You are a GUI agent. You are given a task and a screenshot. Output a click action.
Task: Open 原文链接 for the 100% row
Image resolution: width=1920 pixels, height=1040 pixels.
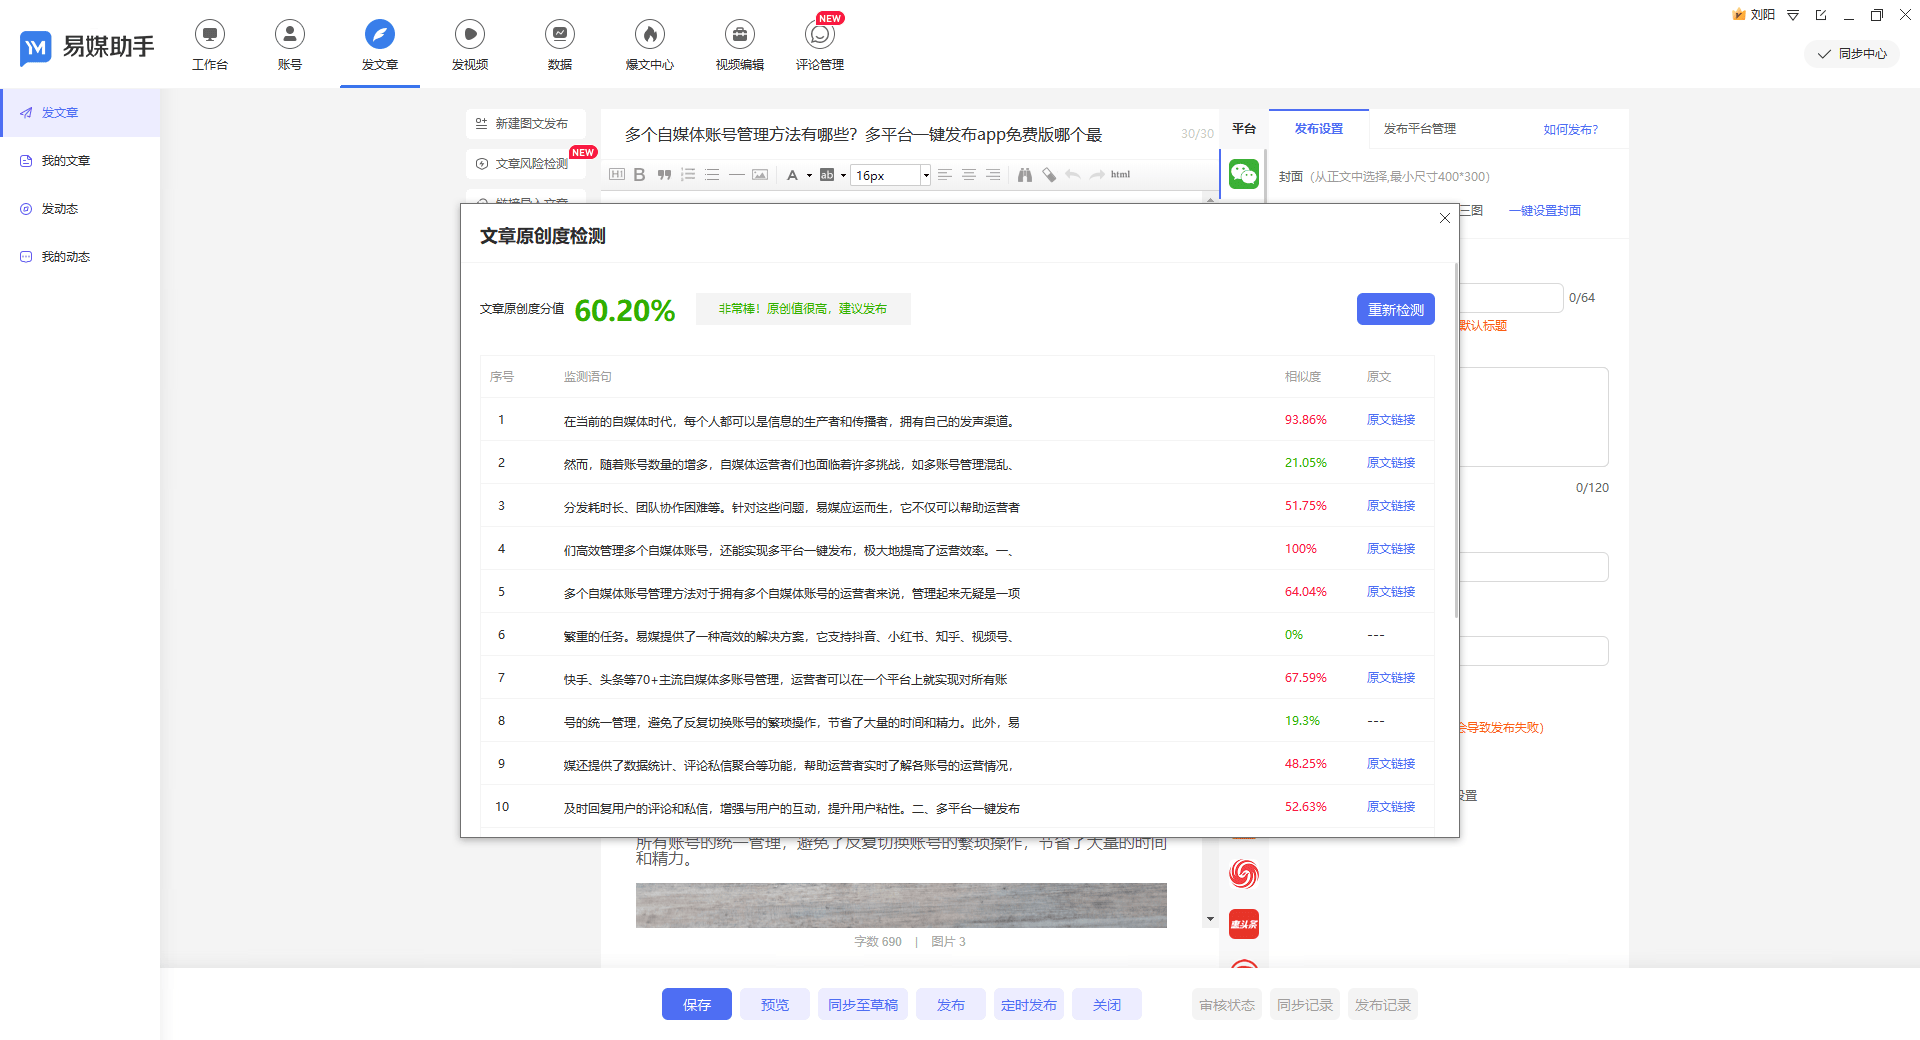[x=1391, y=549]
